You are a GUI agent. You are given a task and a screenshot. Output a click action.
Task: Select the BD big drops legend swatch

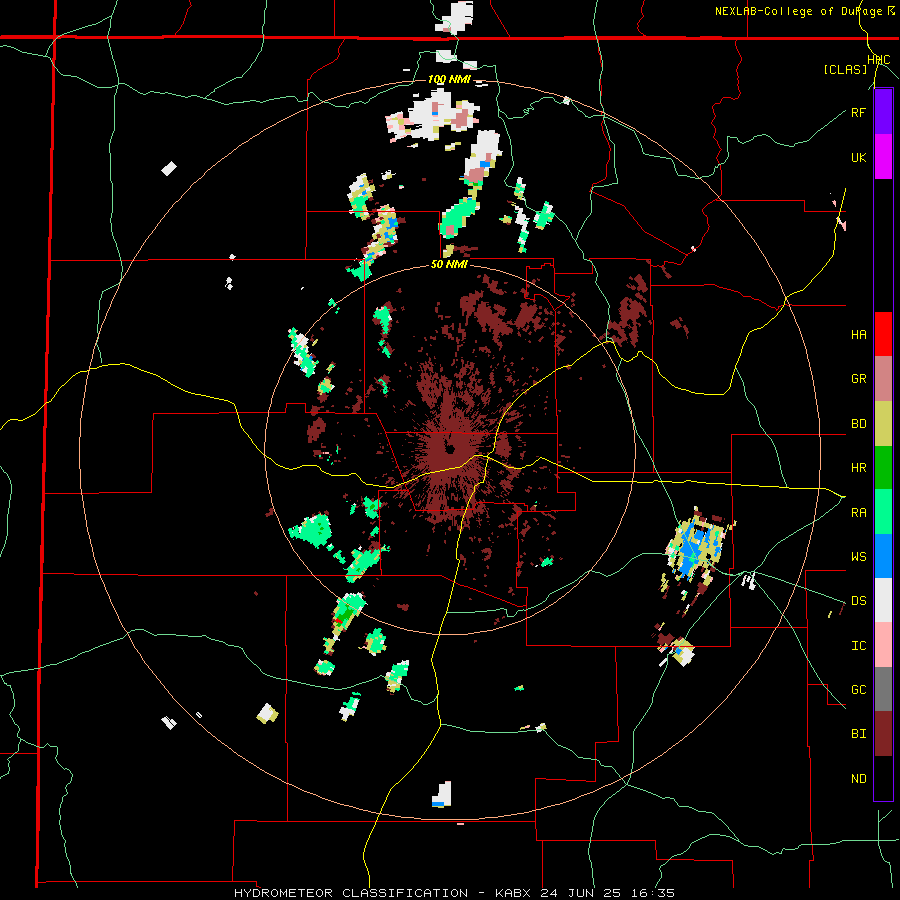click(883, 424)
